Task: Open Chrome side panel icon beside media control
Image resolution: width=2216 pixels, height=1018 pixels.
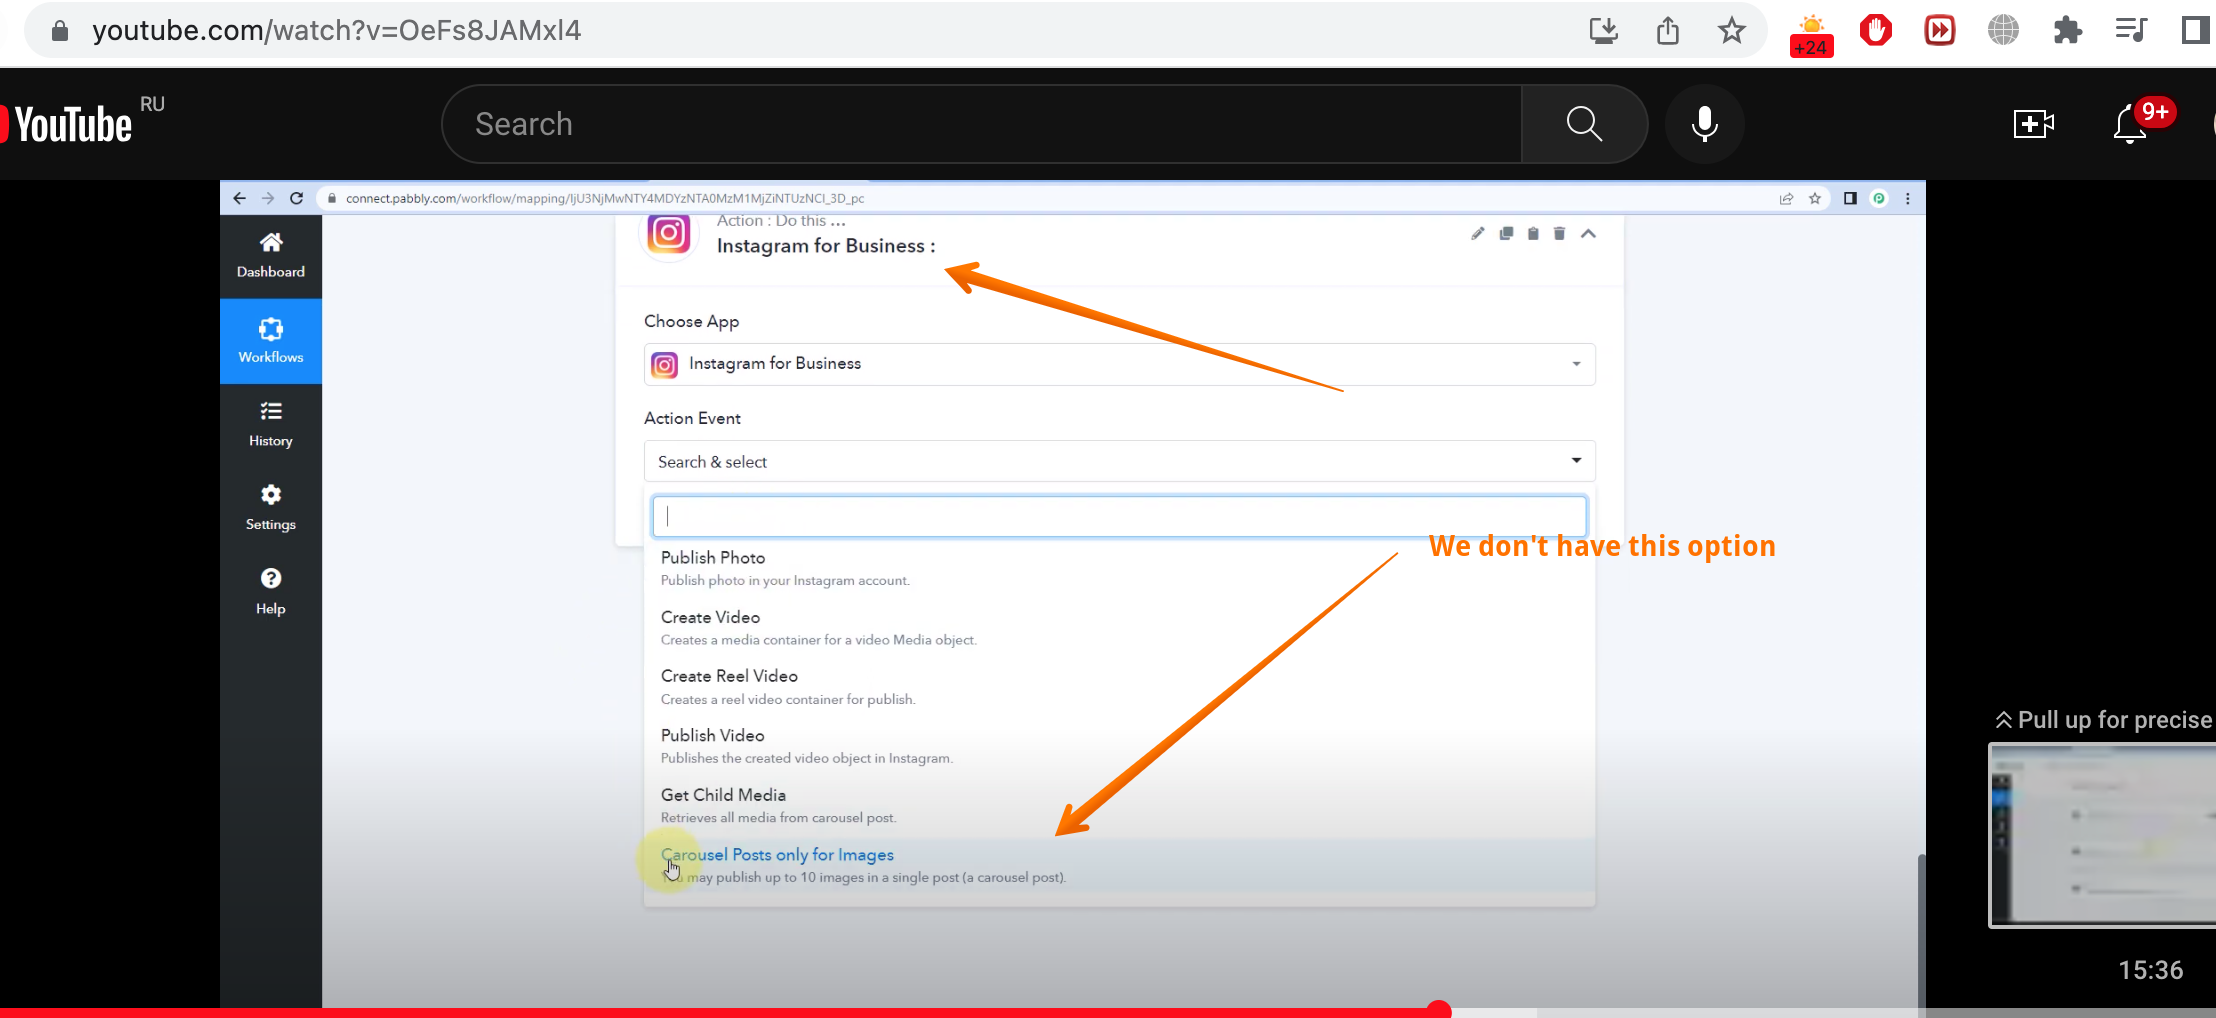Action: tap(2195, 31)
